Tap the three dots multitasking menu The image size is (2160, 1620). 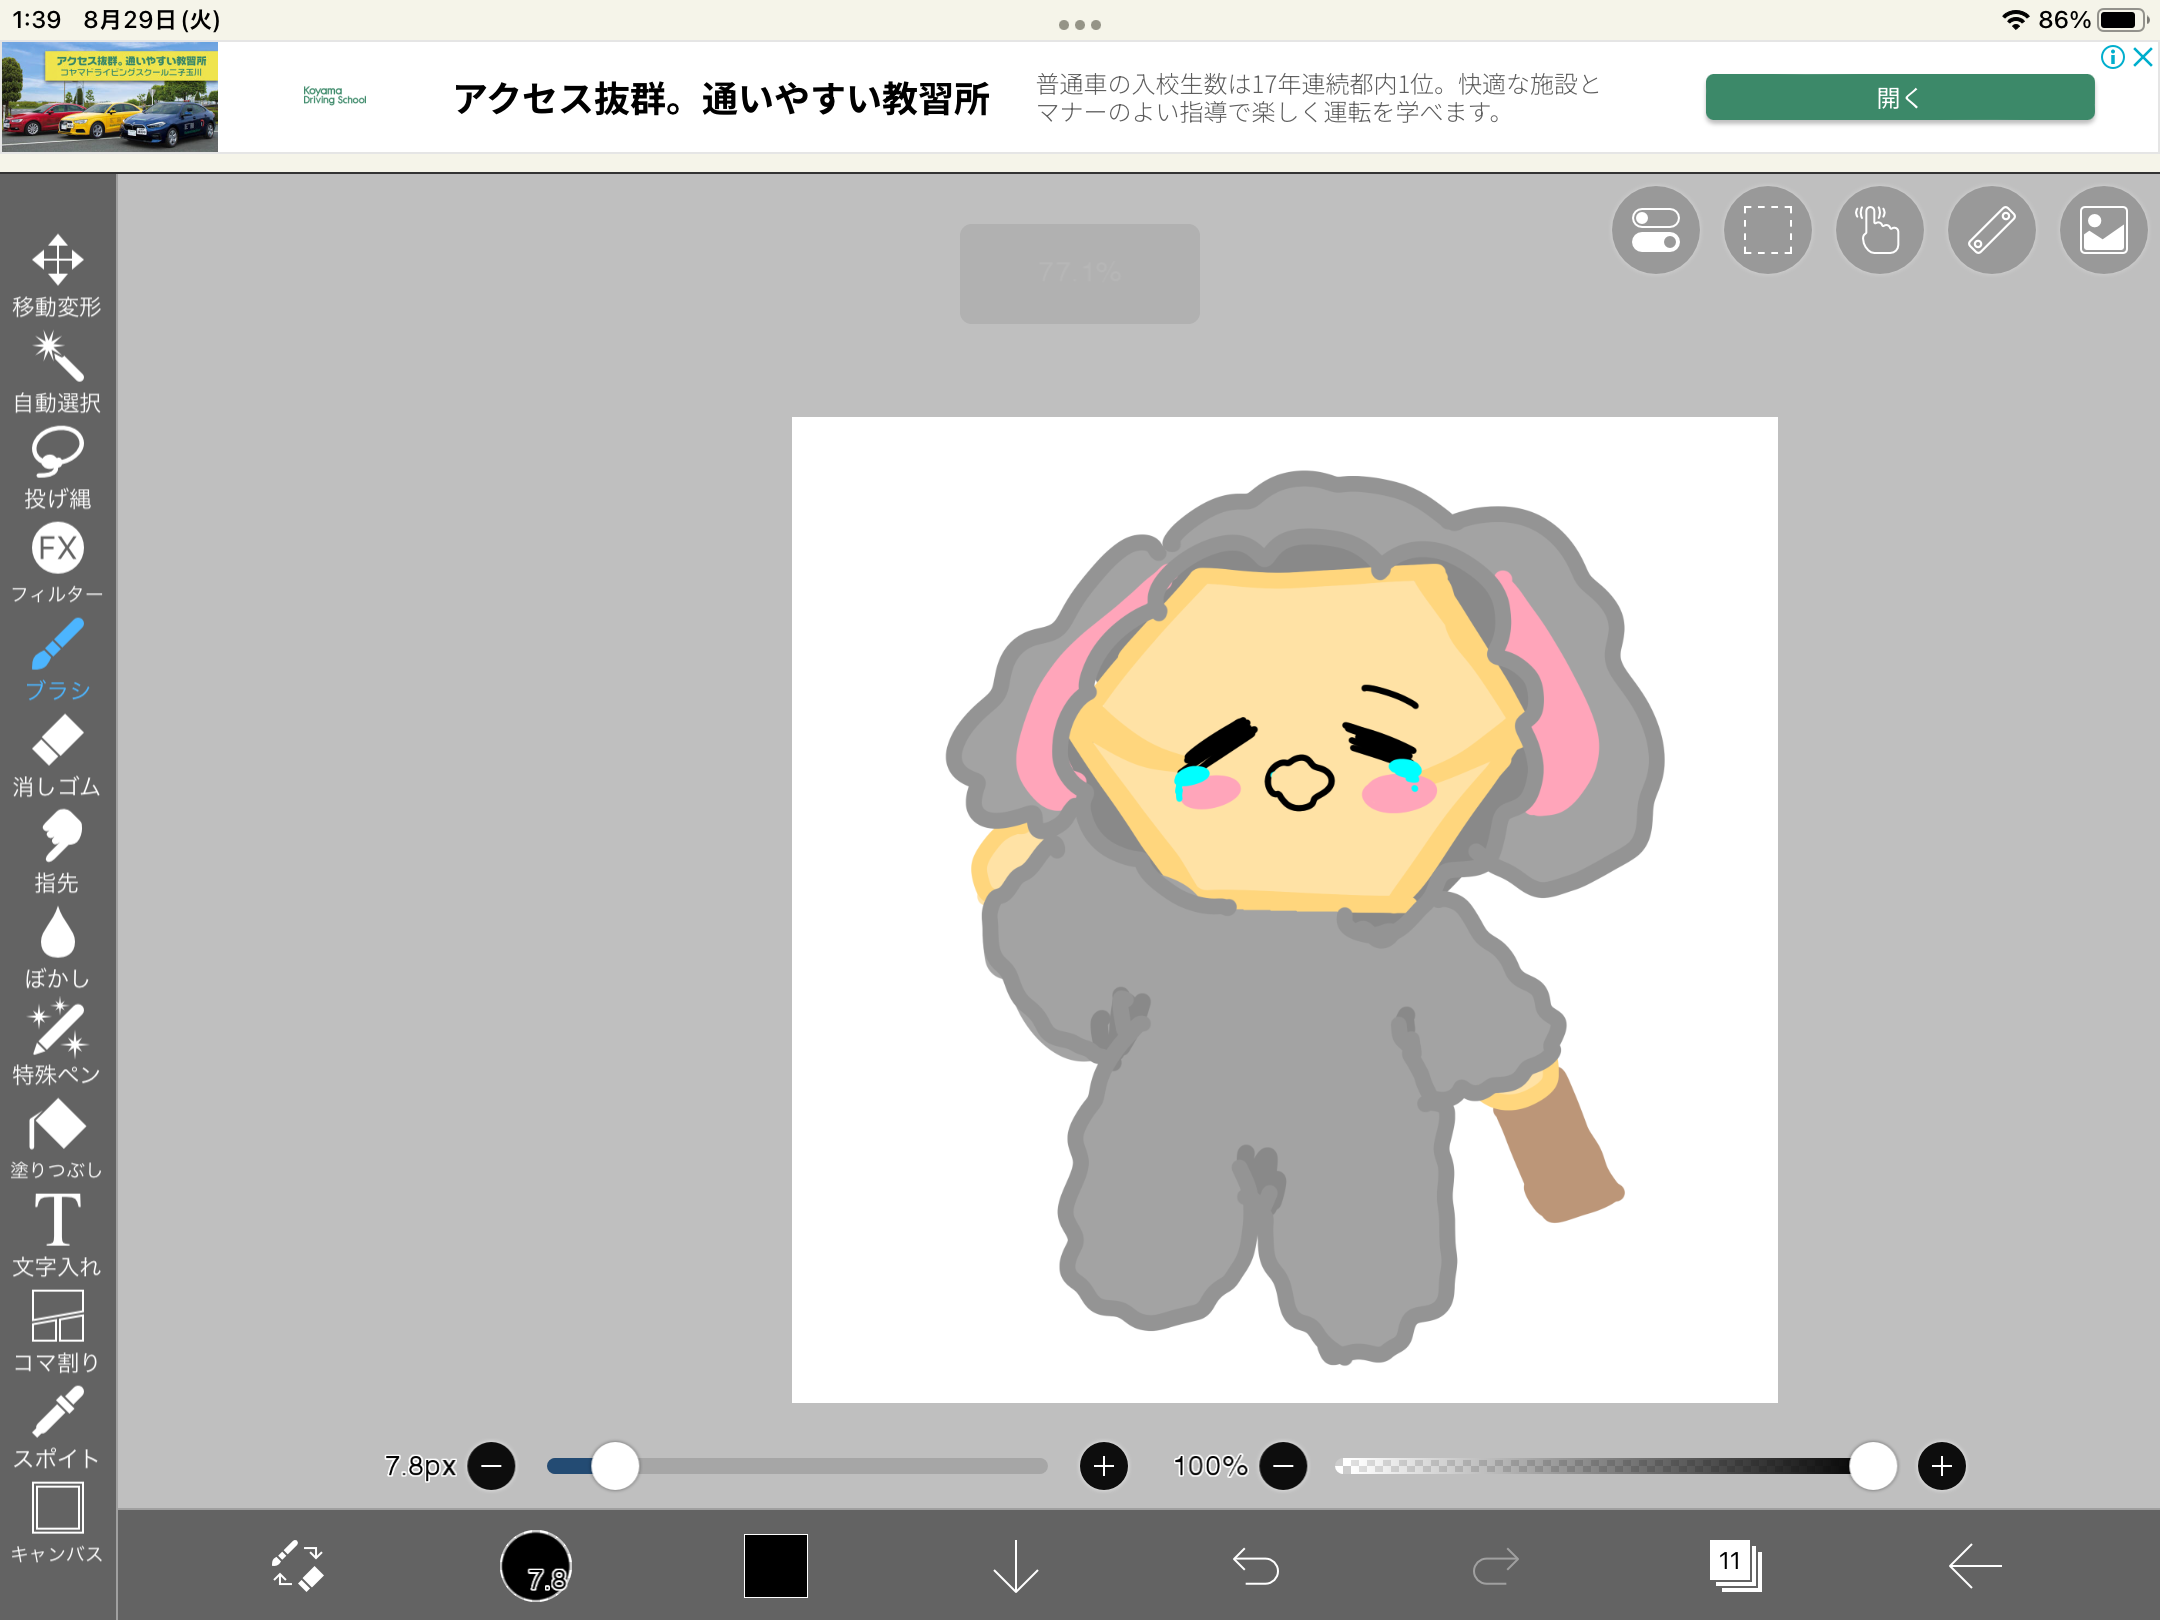1080,25
